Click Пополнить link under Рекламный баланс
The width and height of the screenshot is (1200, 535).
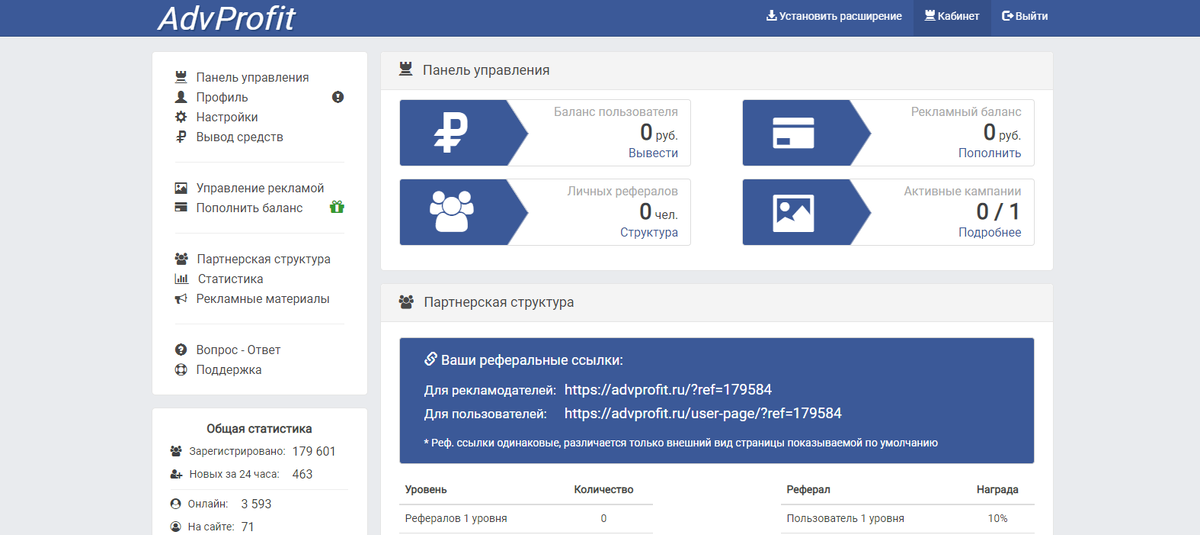(x=990, y=153)
